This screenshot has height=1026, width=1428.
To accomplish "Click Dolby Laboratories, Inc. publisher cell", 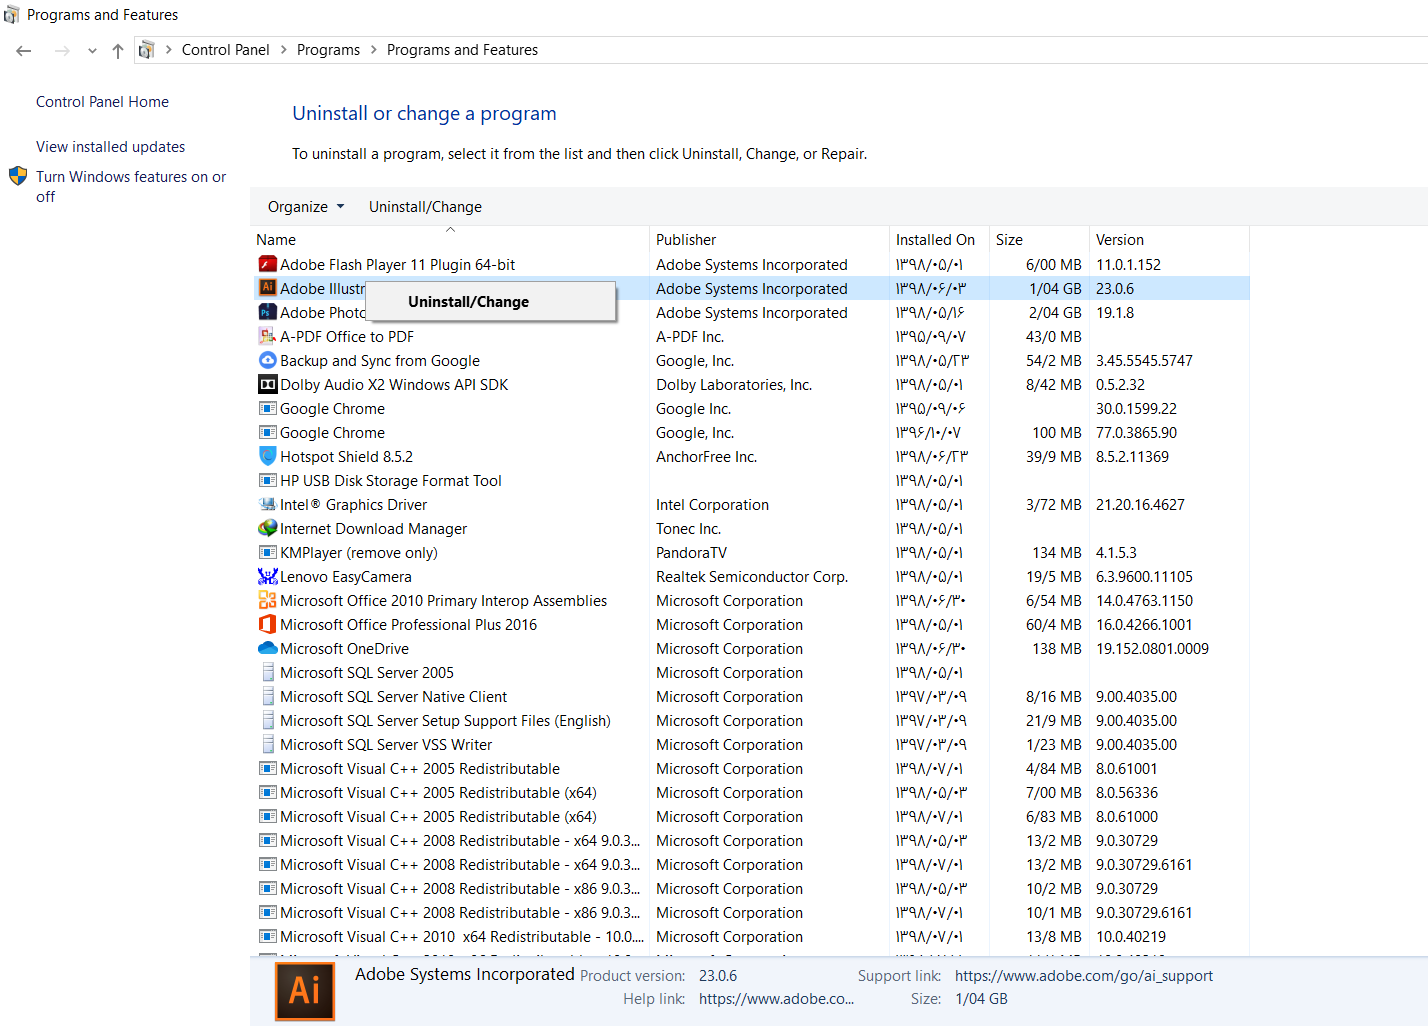I will 734,385.
